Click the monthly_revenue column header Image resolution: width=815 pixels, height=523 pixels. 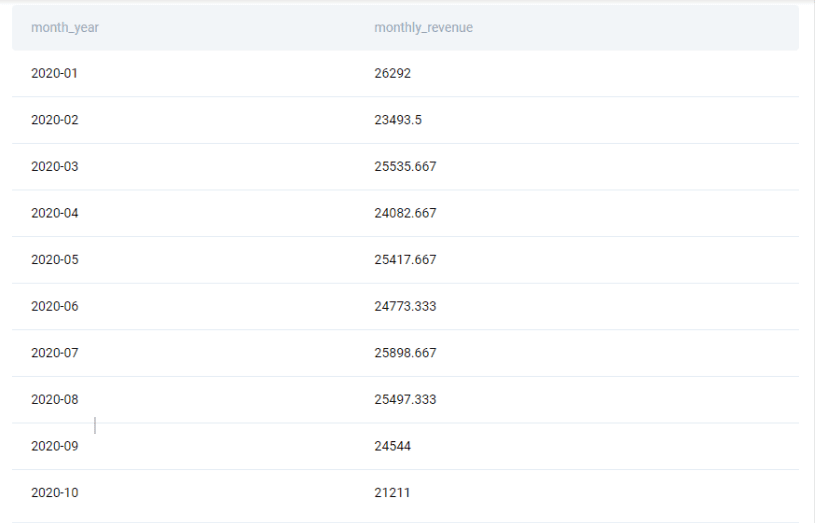click(x=423, y=28)
